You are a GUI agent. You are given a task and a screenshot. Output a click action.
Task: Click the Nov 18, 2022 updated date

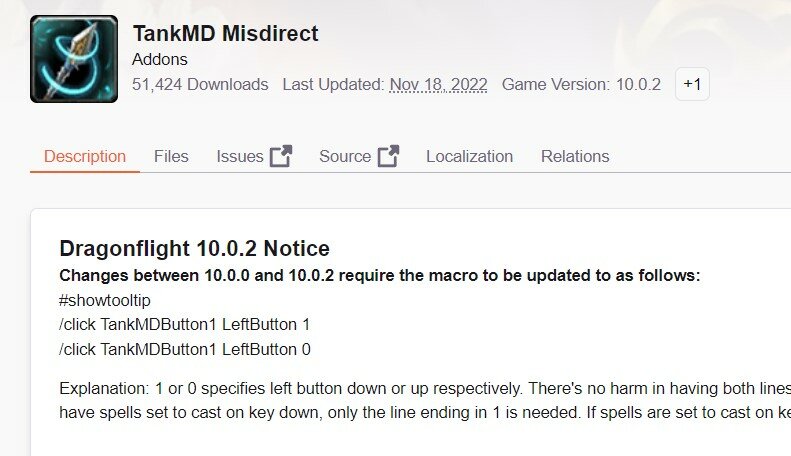coord(438,84)
